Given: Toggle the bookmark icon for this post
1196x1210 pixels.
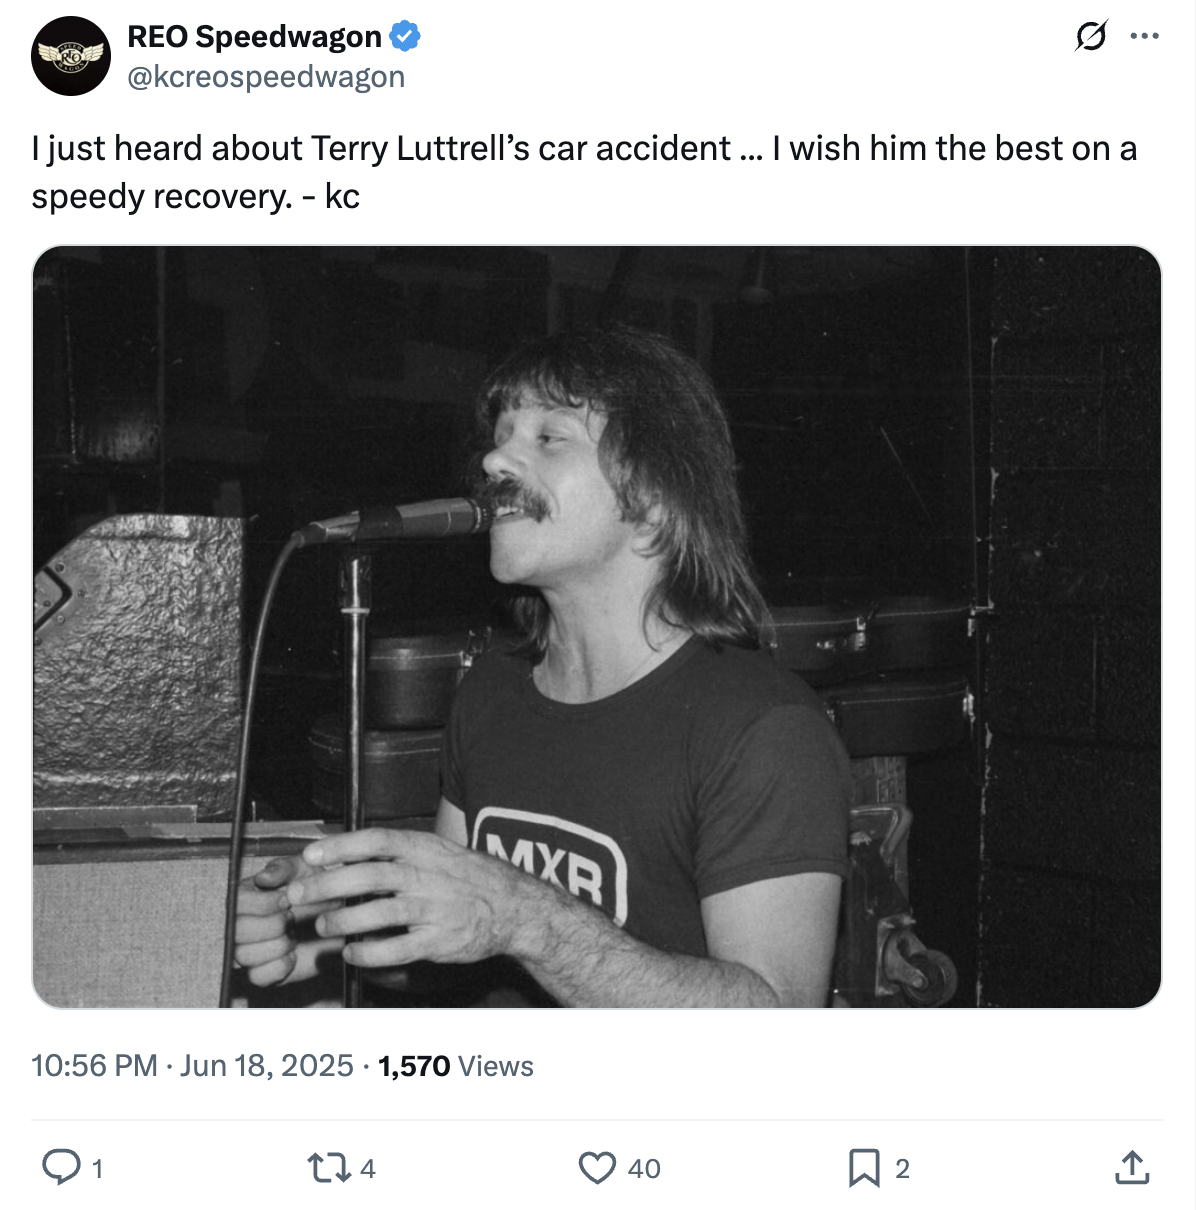Looking at the screenshot, I should (864, 1167).
